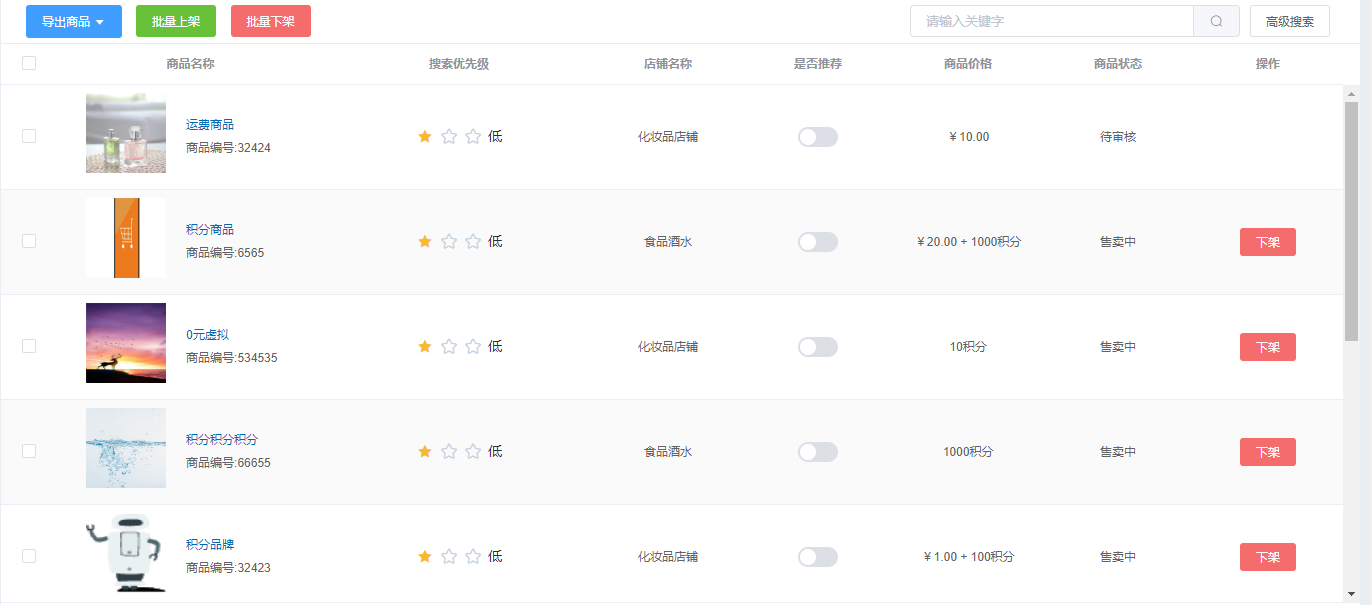Set second priority star for 积分品牌
1372x605 pixels.
(x=449, y=556)
